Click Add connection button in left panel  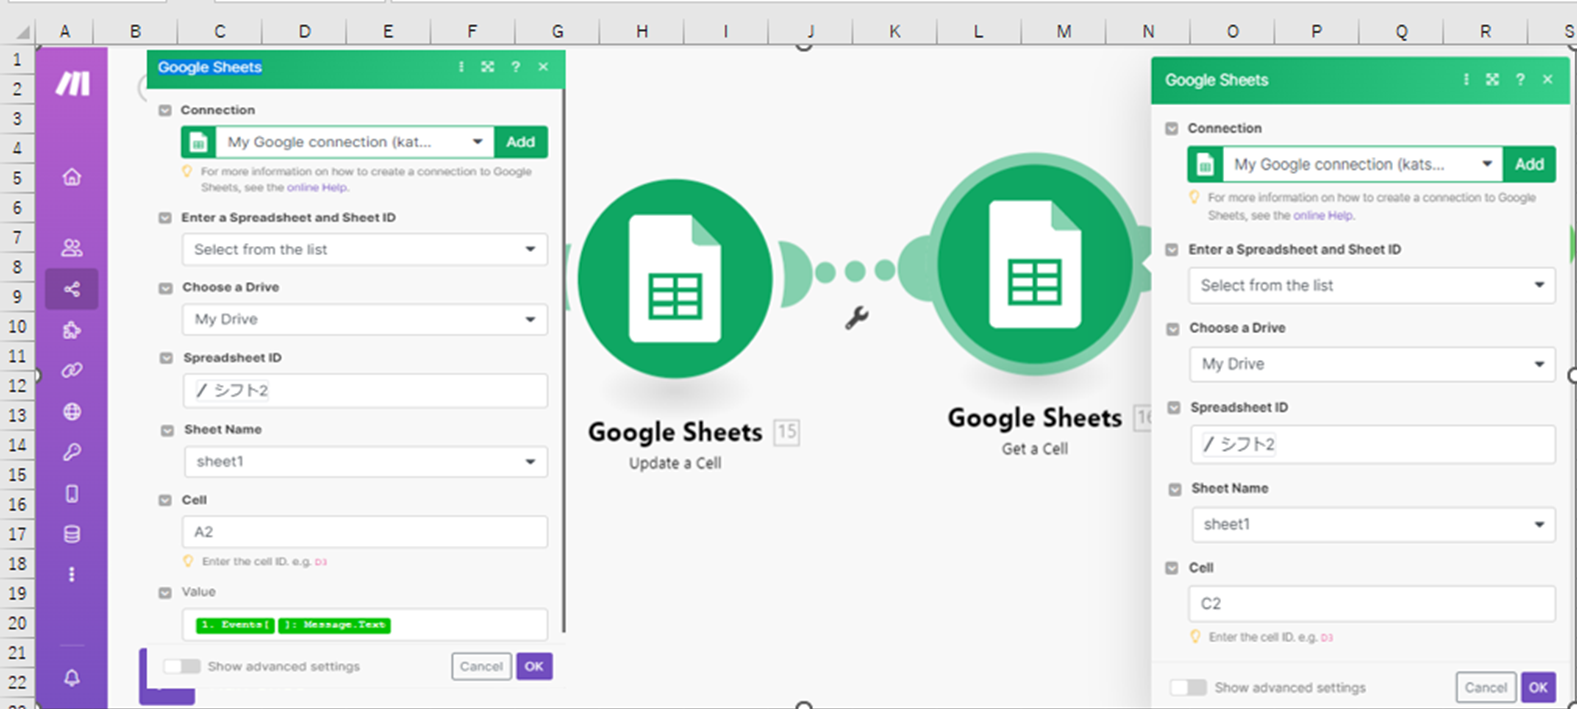(520, 142)
